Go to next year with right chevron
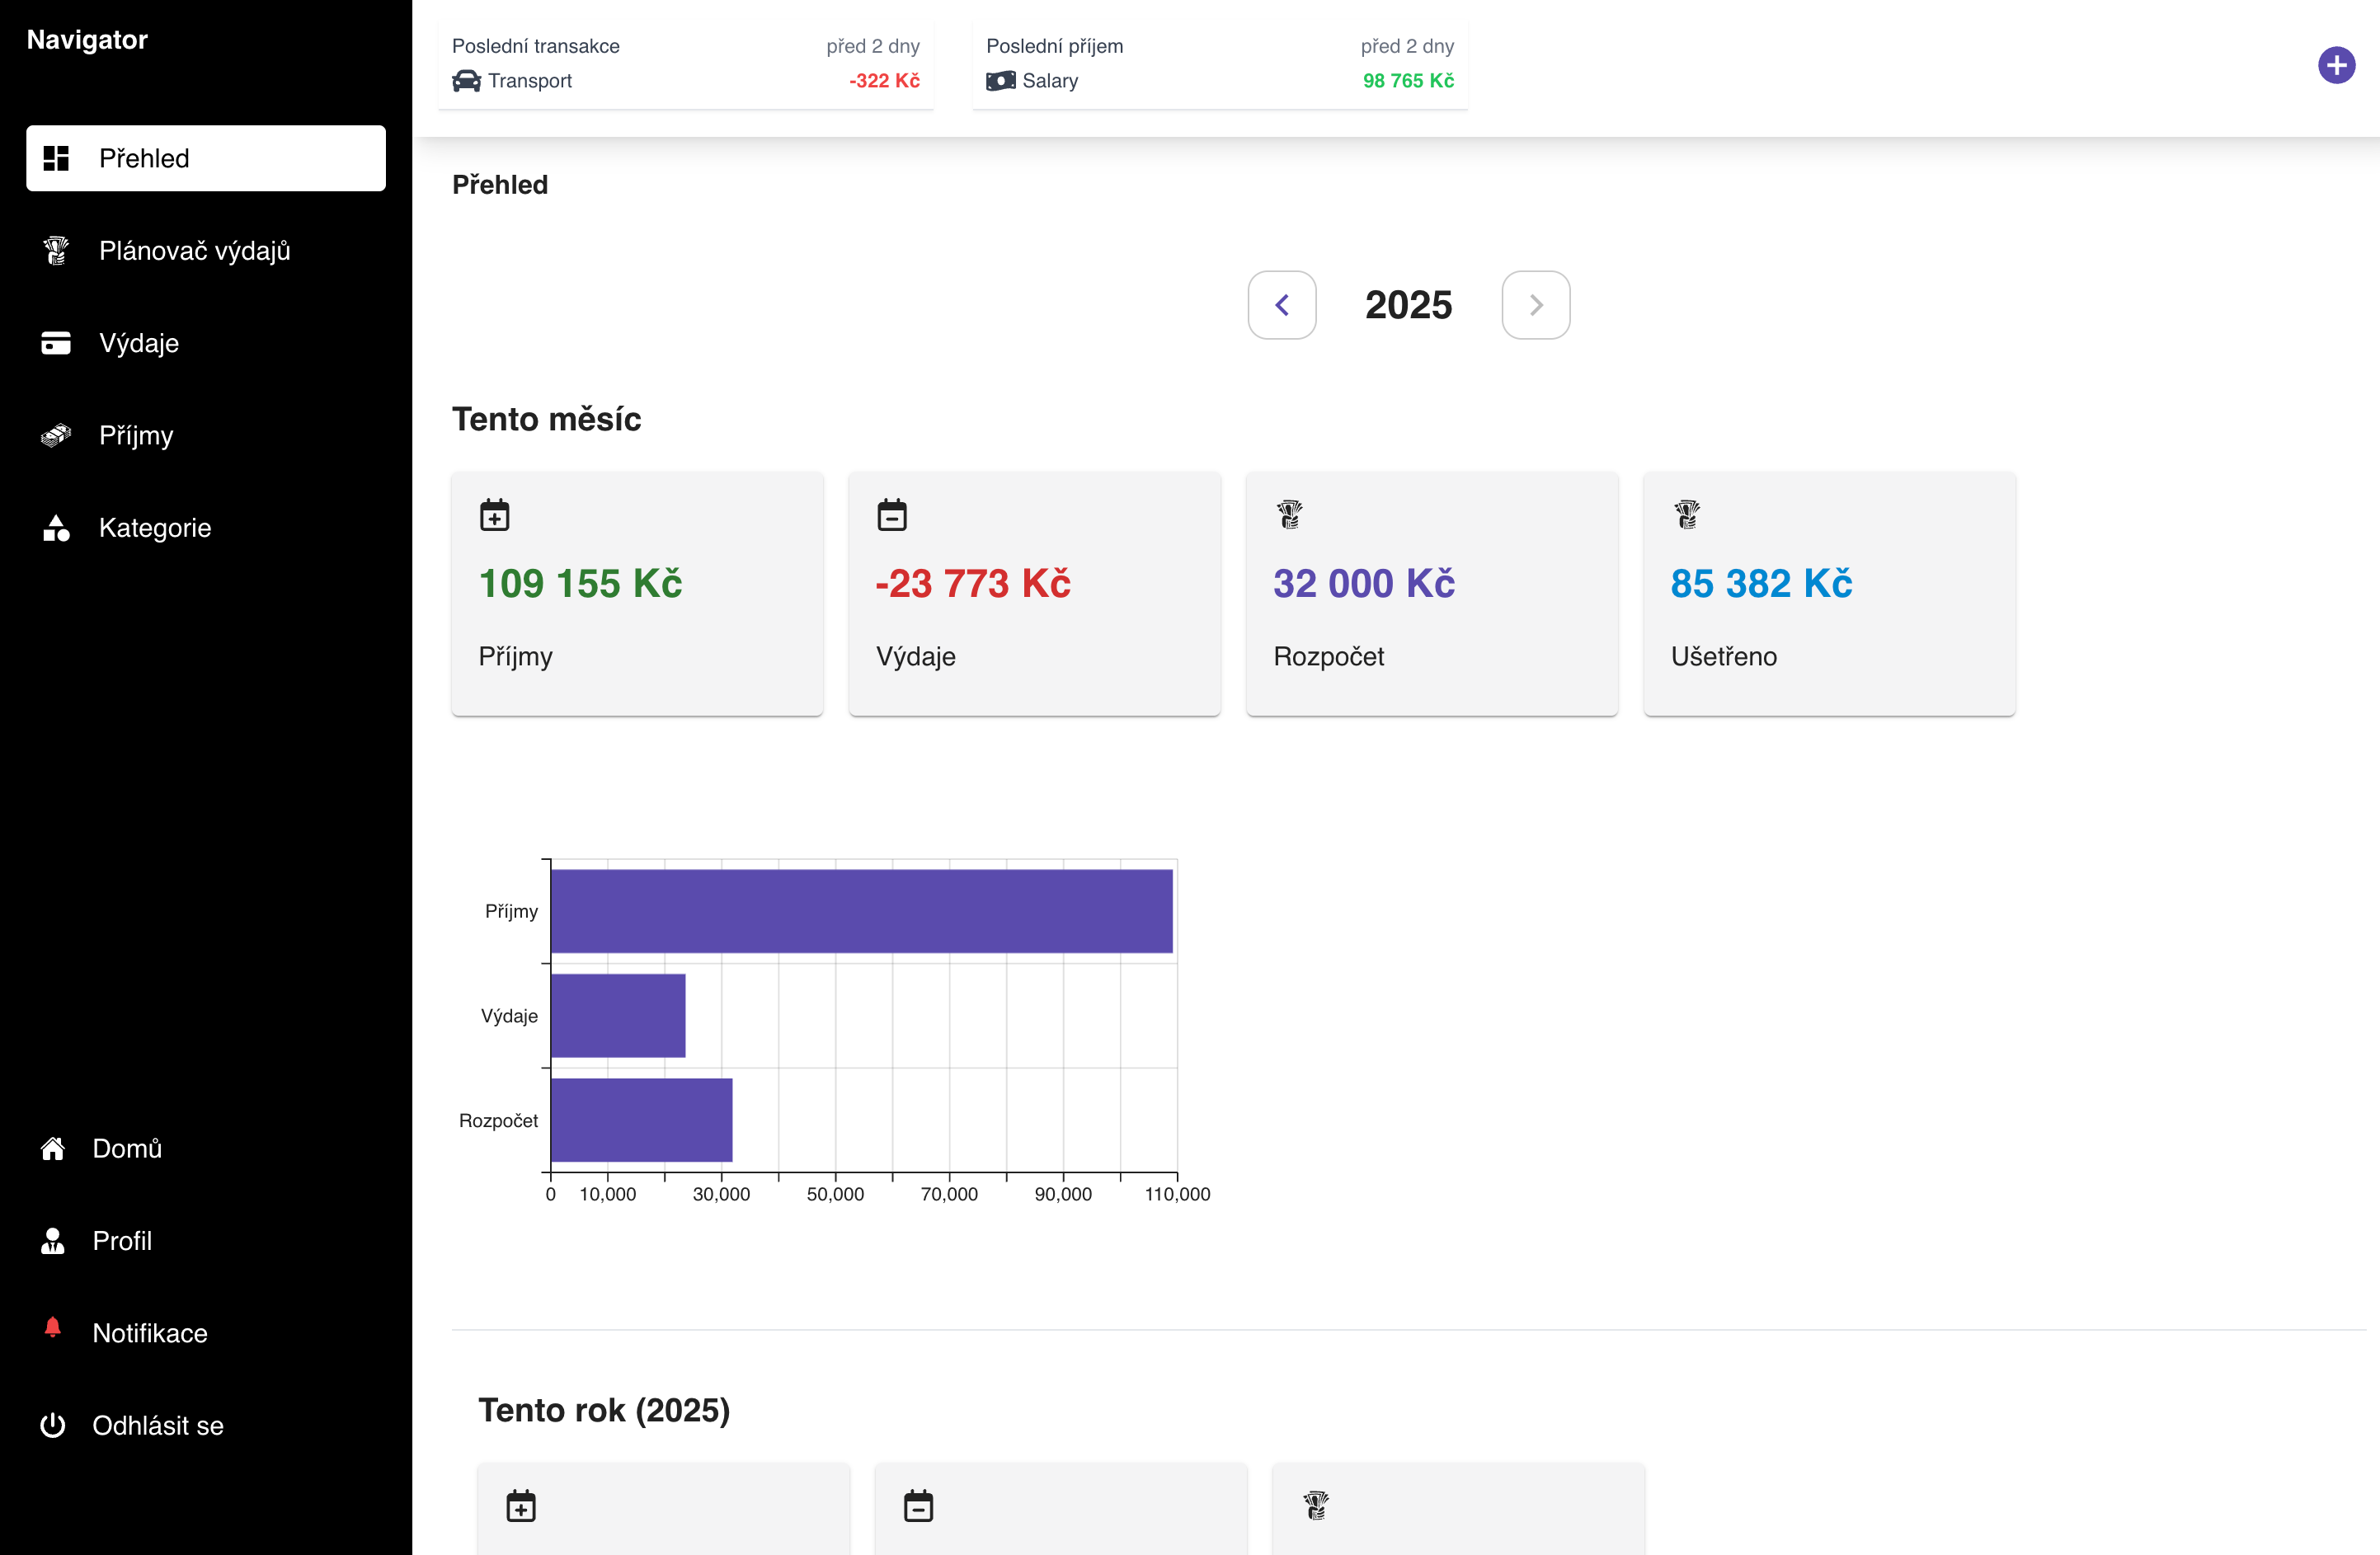 tap(1535, 305)
